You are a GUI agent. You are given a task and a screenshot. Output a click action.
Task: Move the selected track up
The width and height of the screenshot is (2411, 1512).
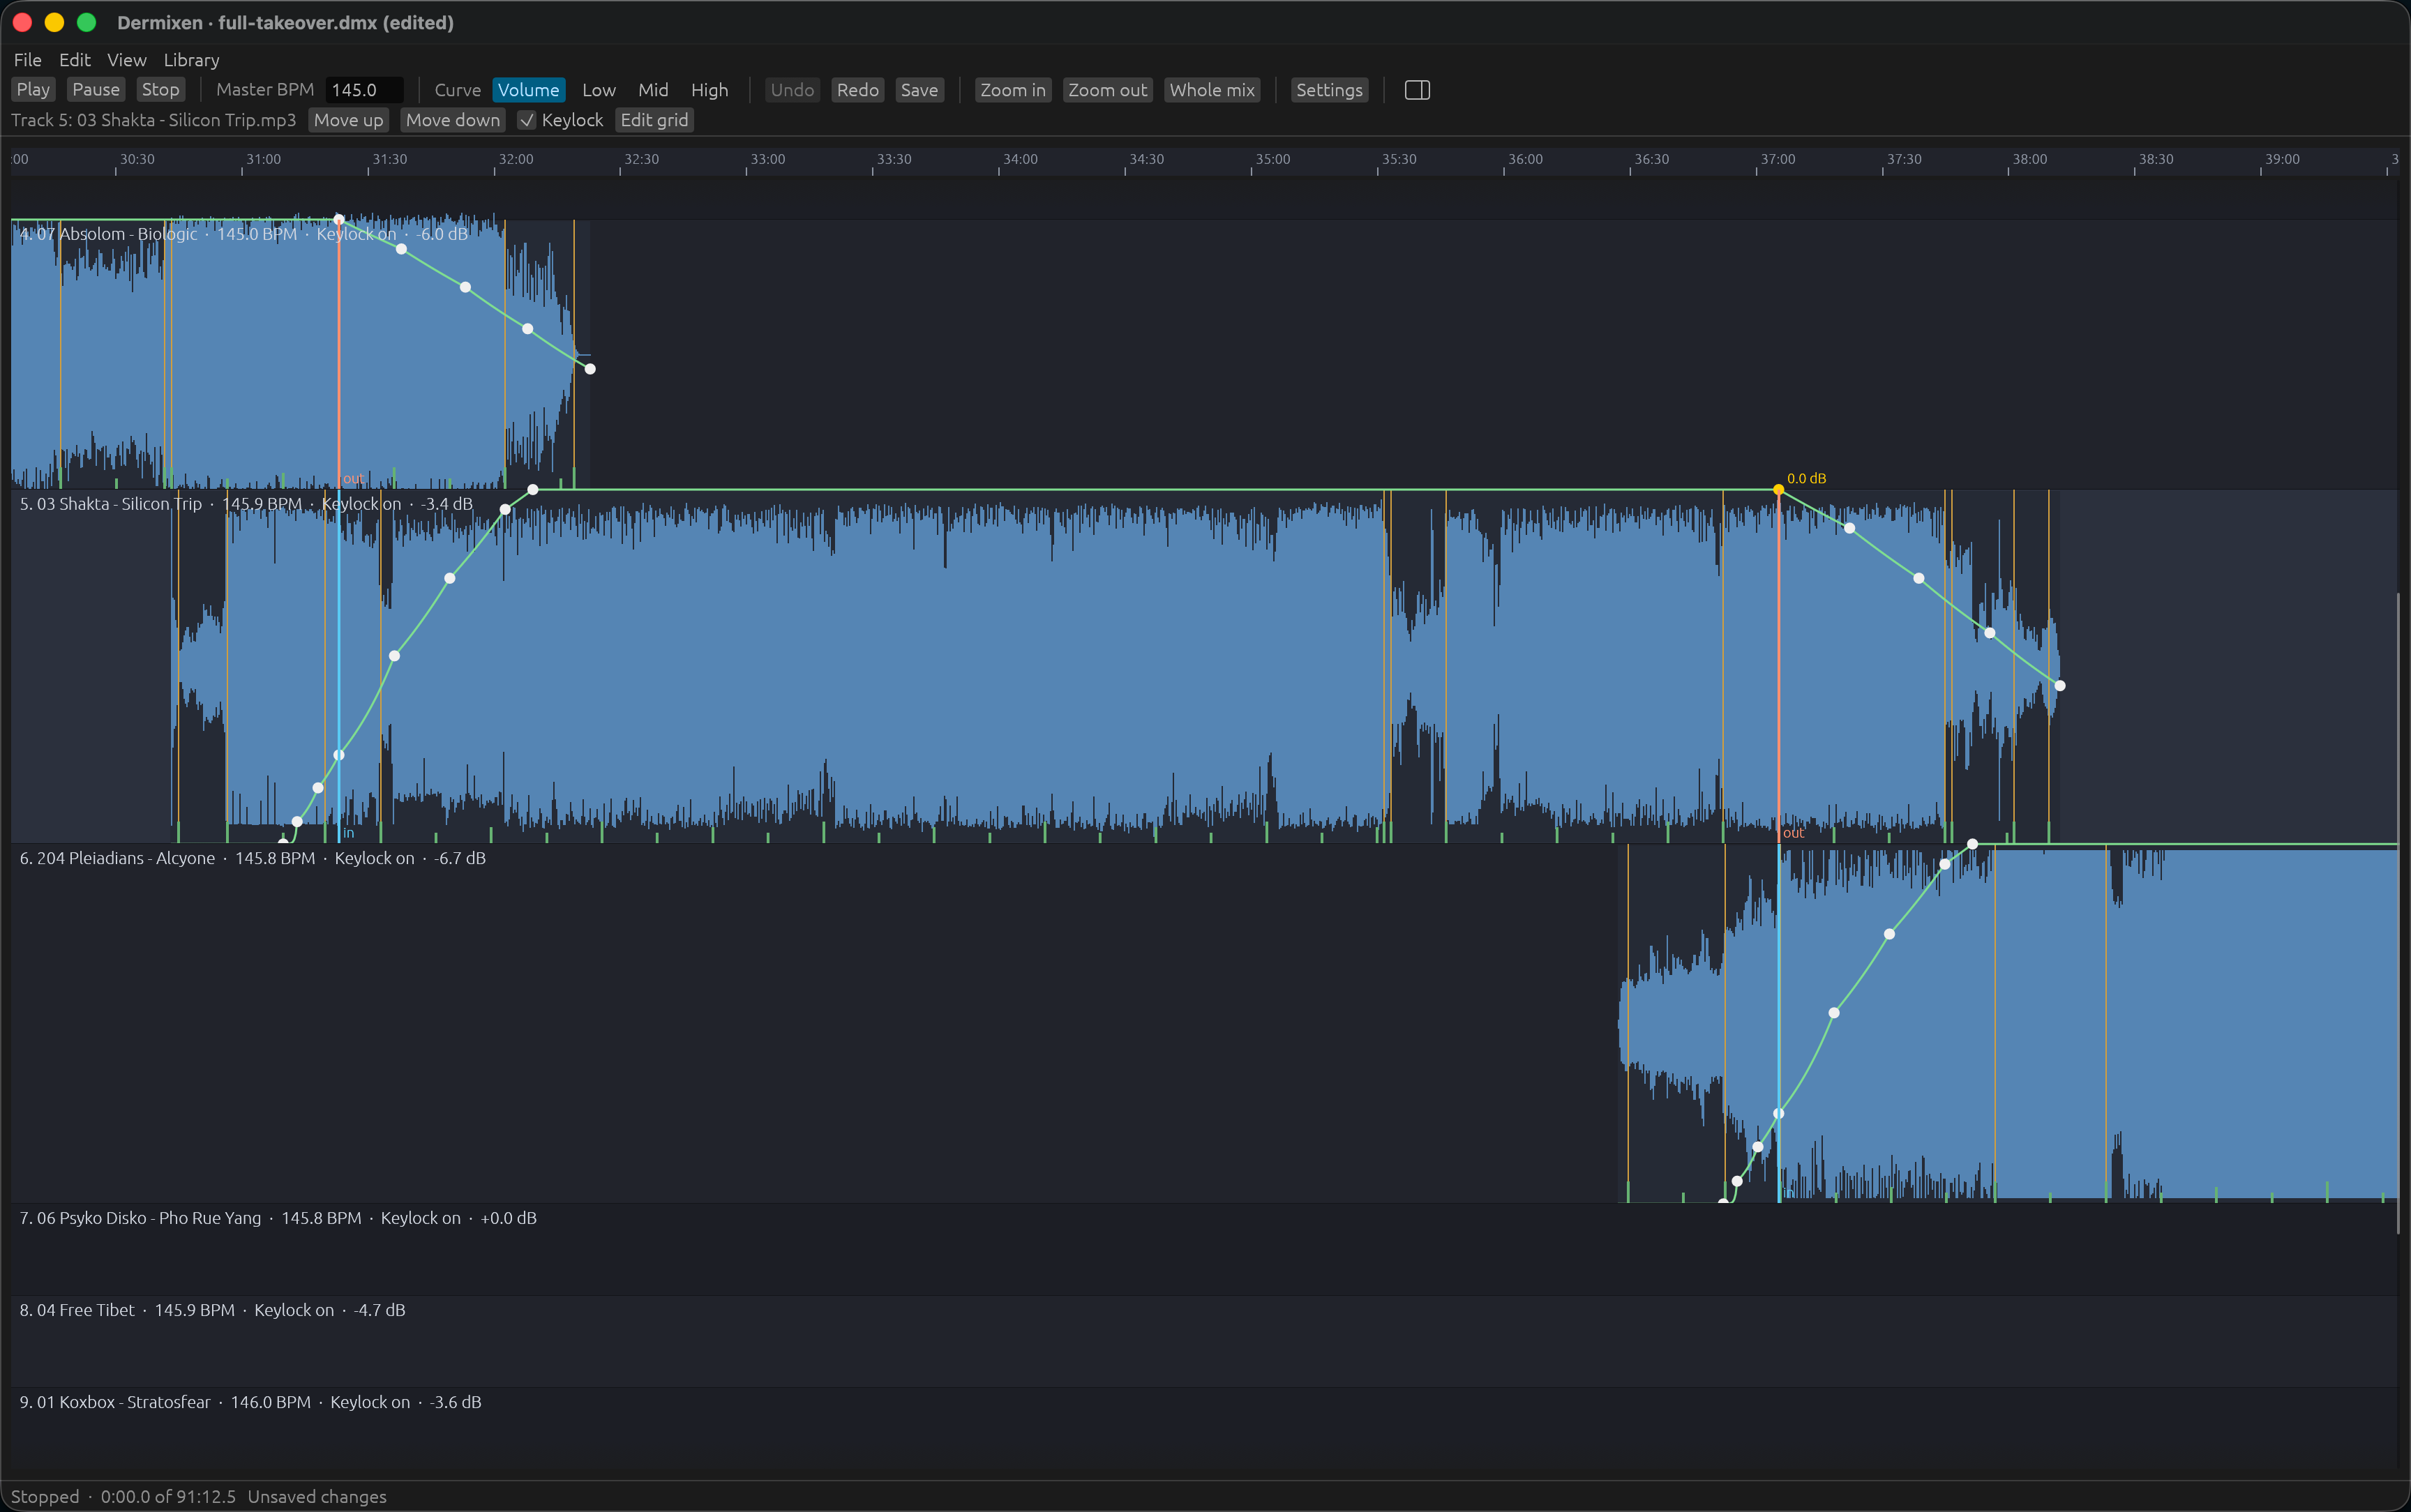click(348, 120)
